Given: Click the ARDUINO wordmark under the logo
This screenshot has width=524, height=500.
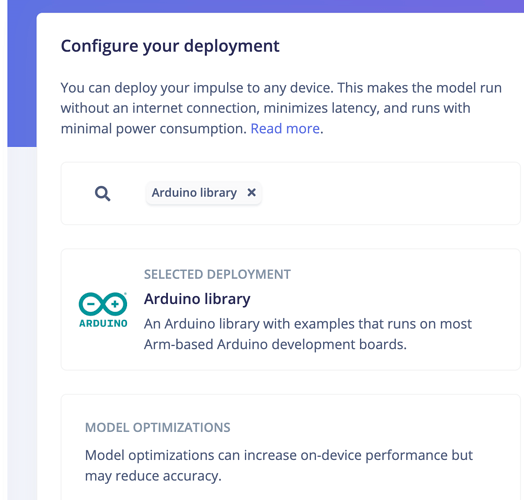Looking at the screenshot, I should point(103,324).
